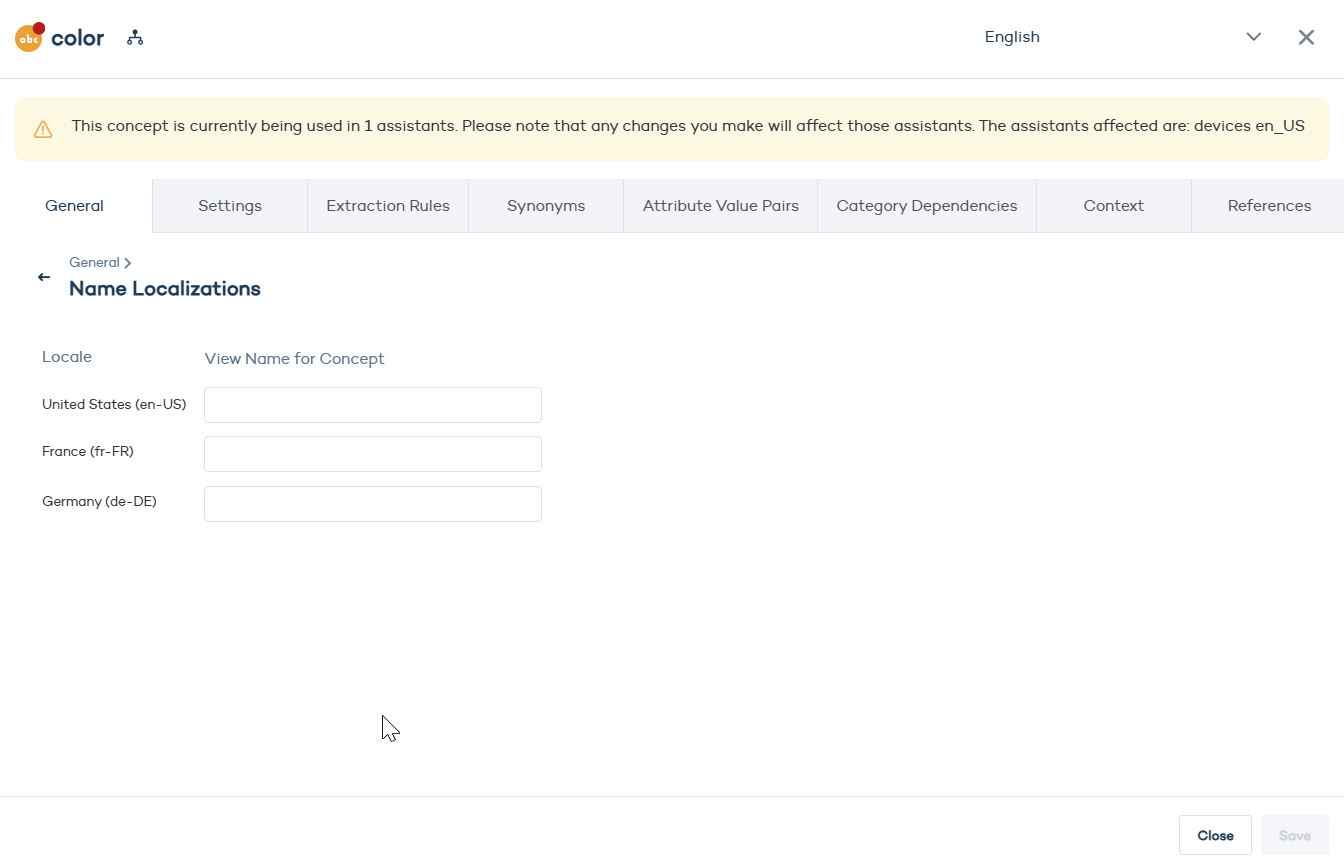Click the Save button
Viewport: 1344px width, 866px height.
tap(1295, 835)
